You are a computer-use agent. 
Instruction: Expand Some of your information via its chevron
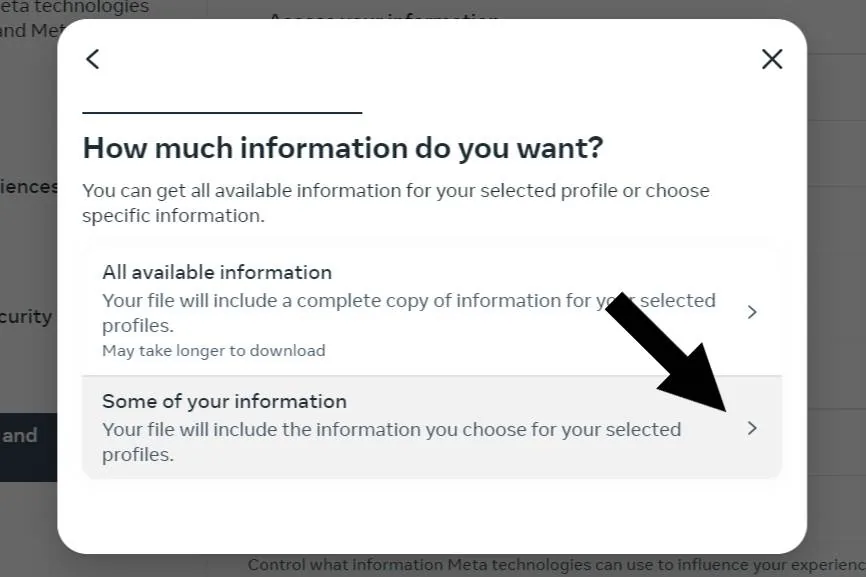click(752, 428)
